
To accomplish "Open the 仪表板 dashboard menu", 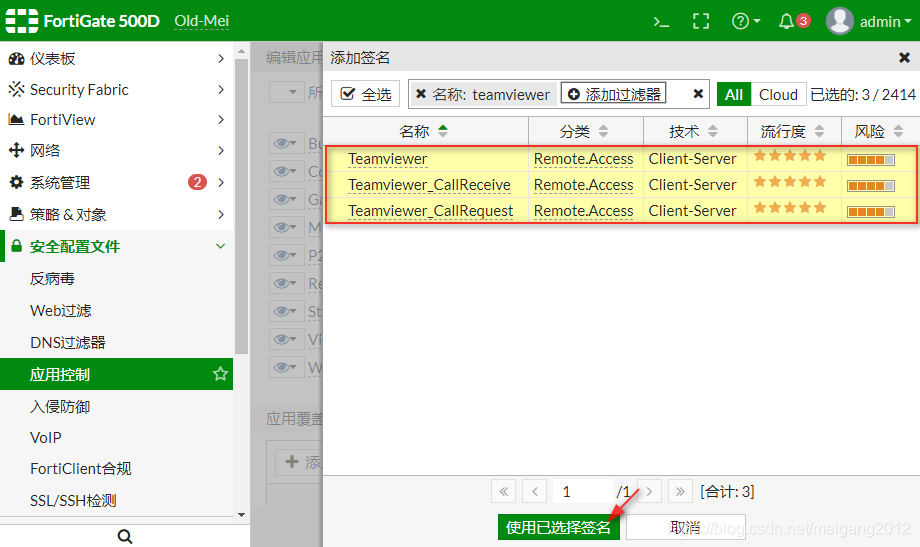I will 116,58.
